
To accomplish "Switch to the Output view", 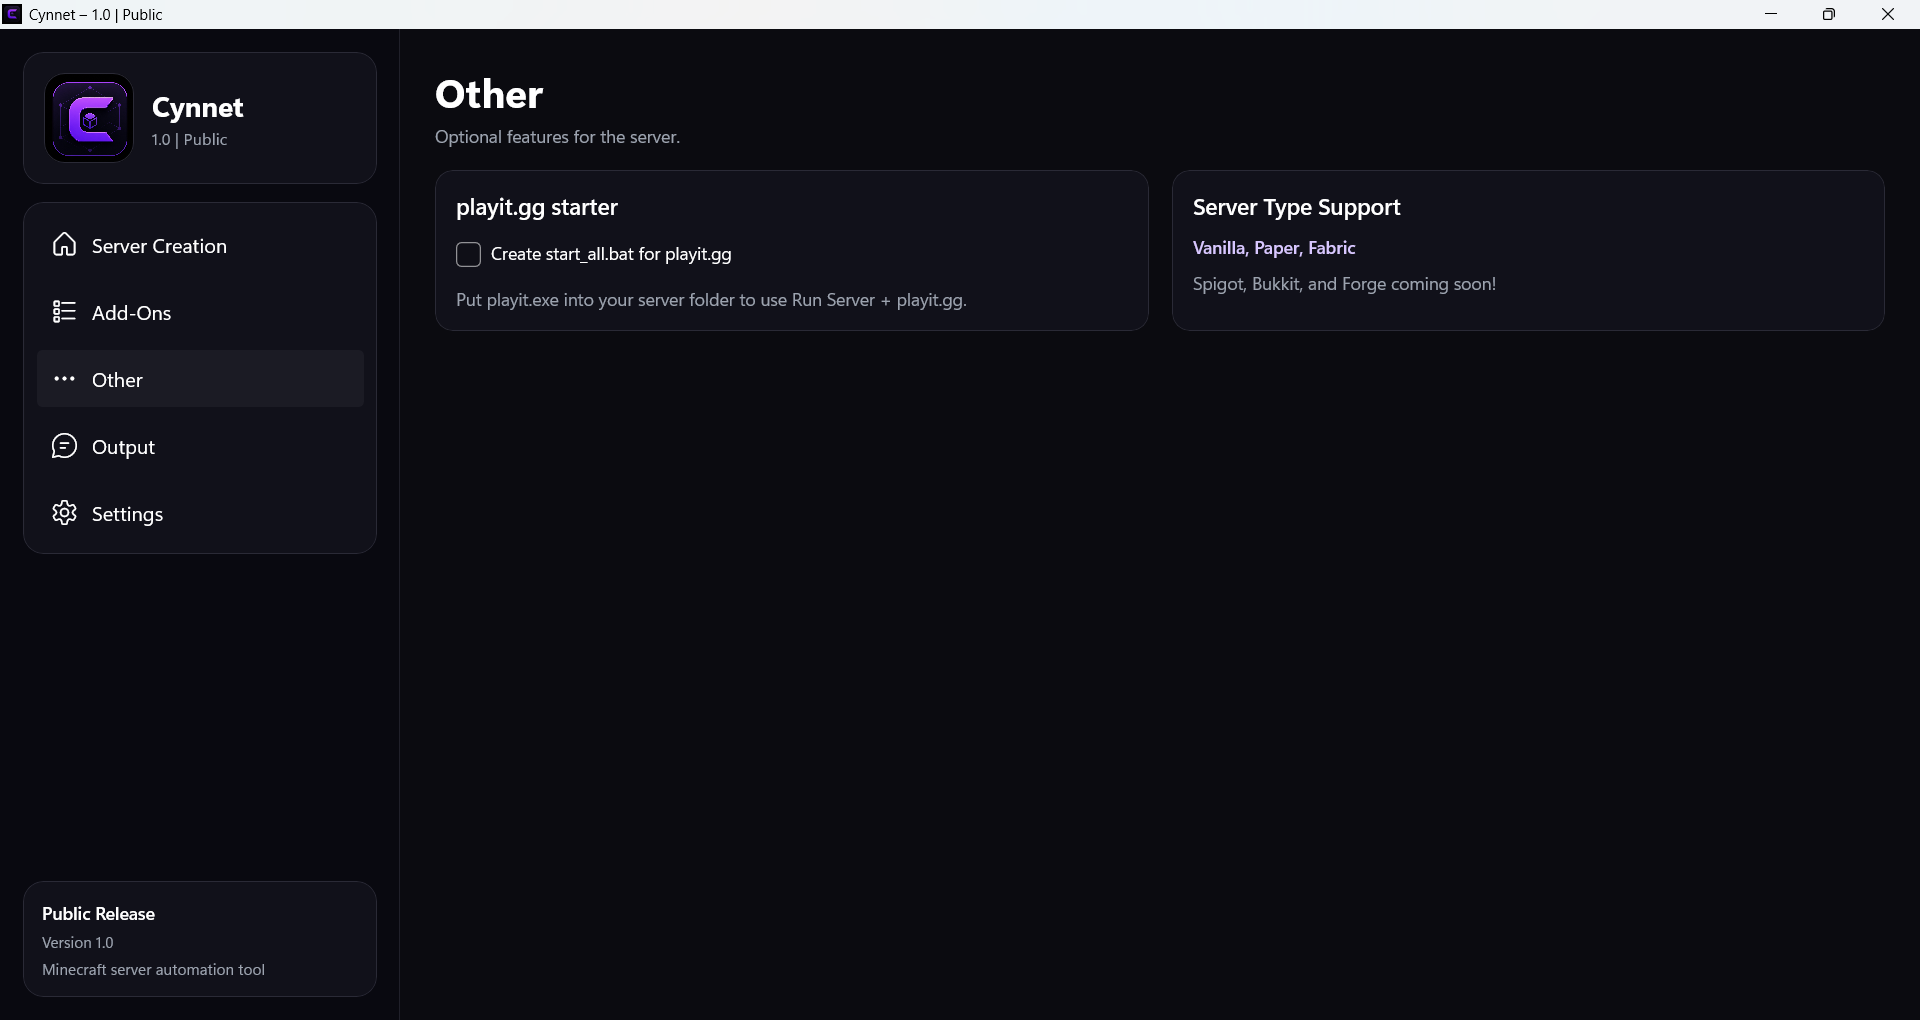I will 200,446.
